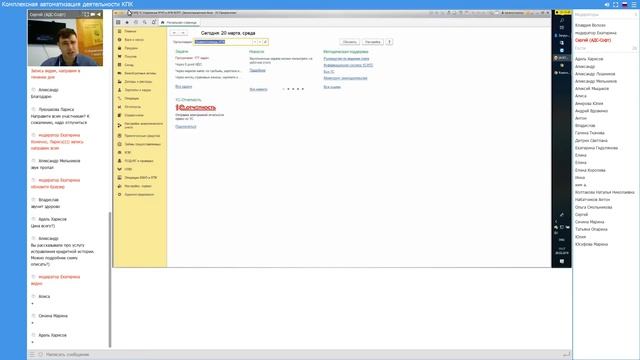The height and width of the screenshot is (360, 640).
Task: Open emoji picker beside chat input
Action: coord(40,354)
